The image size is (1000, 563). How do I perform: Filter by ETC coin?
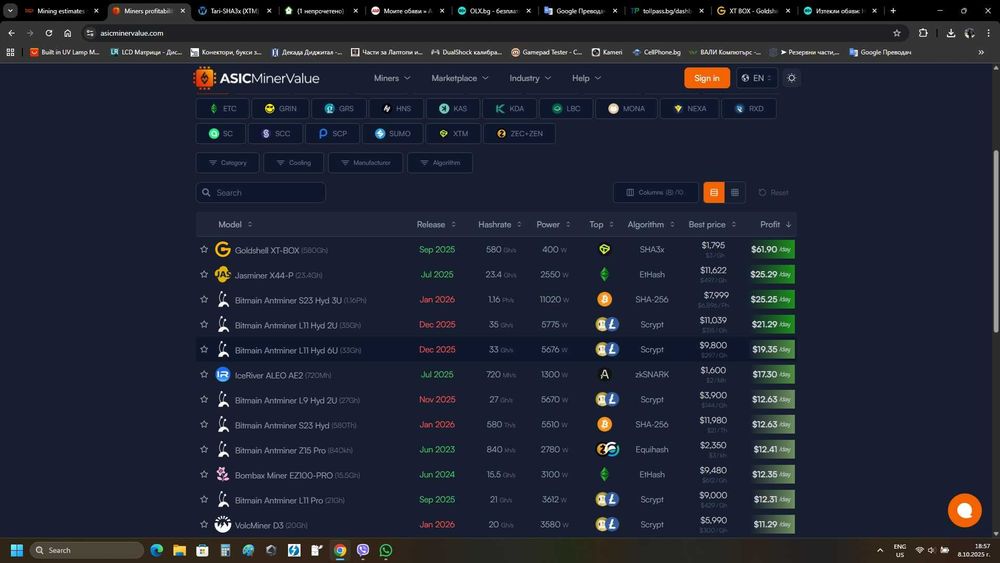tap(223, 108)
